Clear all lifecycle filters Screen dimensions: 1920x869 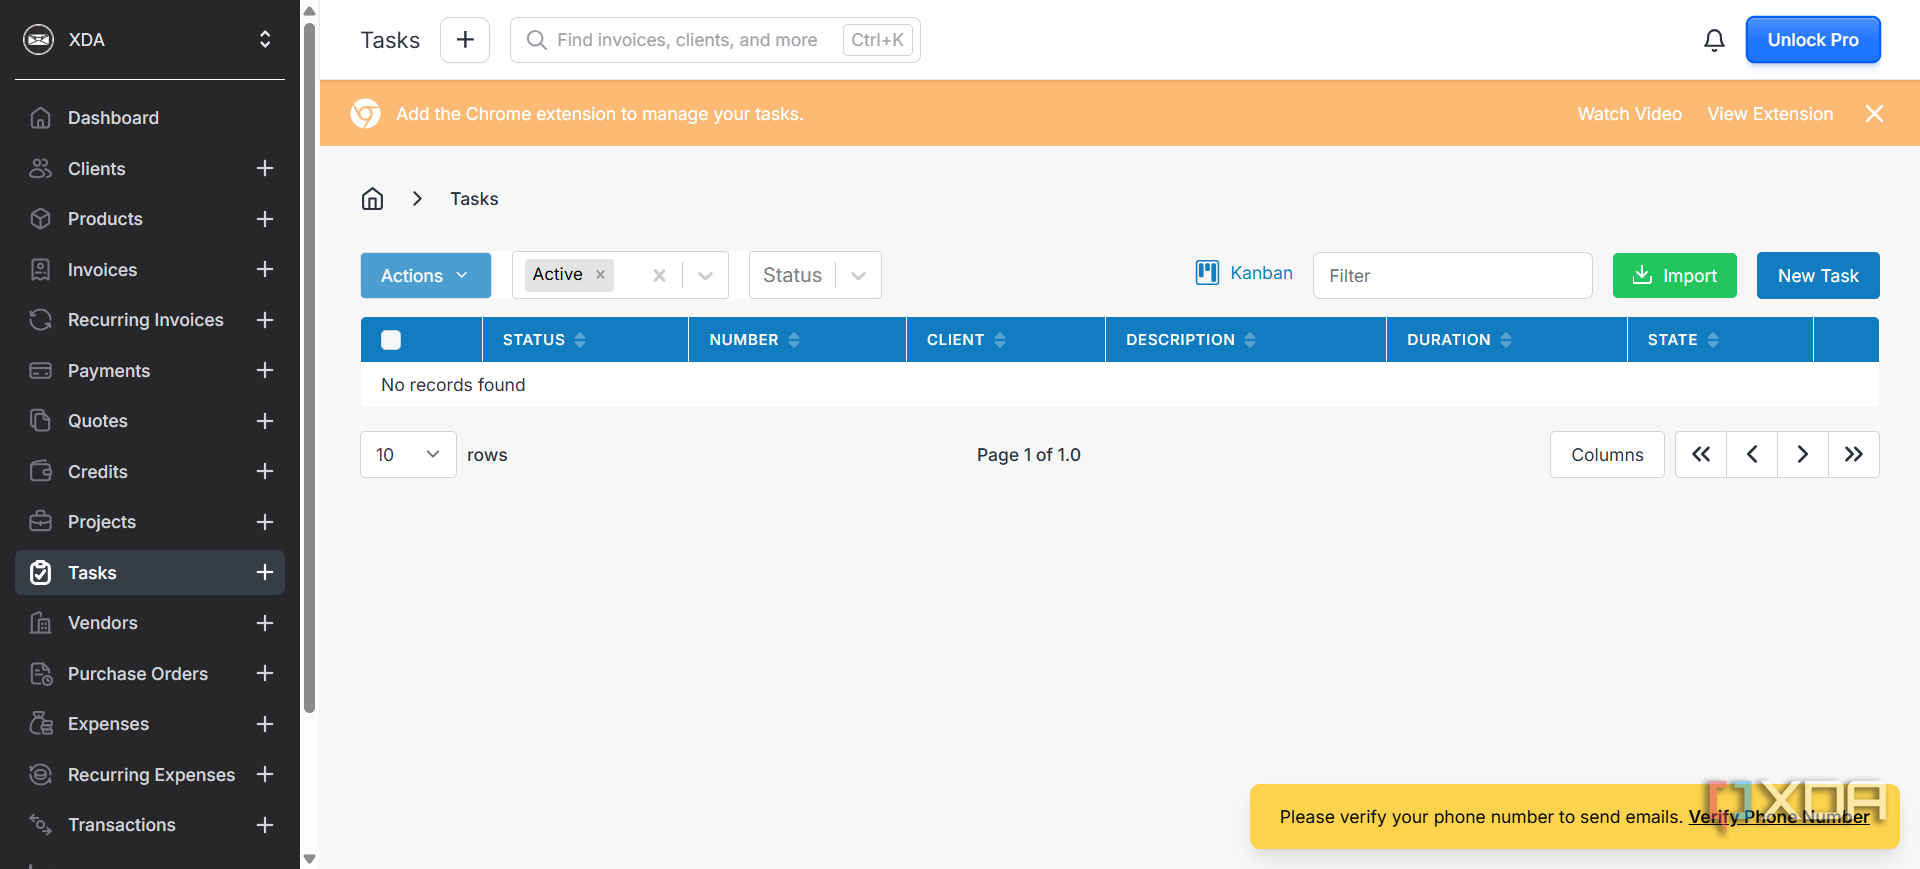pyautogui.click(x=659, y=276)
